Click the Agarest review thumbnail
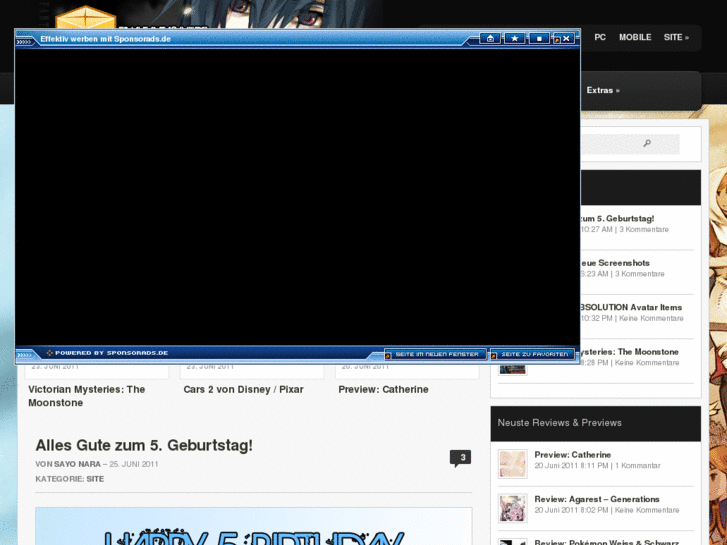 512,508
